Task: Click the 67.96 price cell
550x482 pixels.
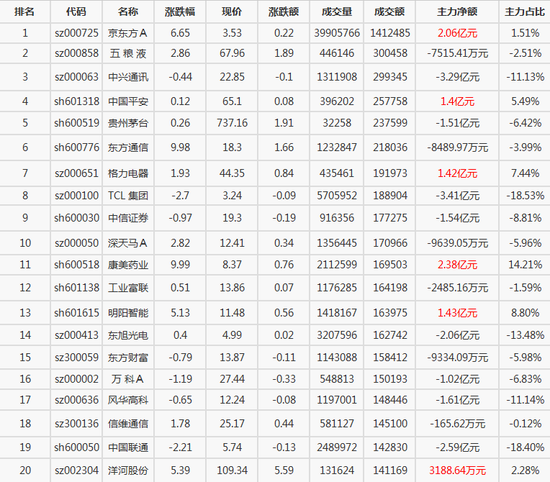Action: pos(232,53)
